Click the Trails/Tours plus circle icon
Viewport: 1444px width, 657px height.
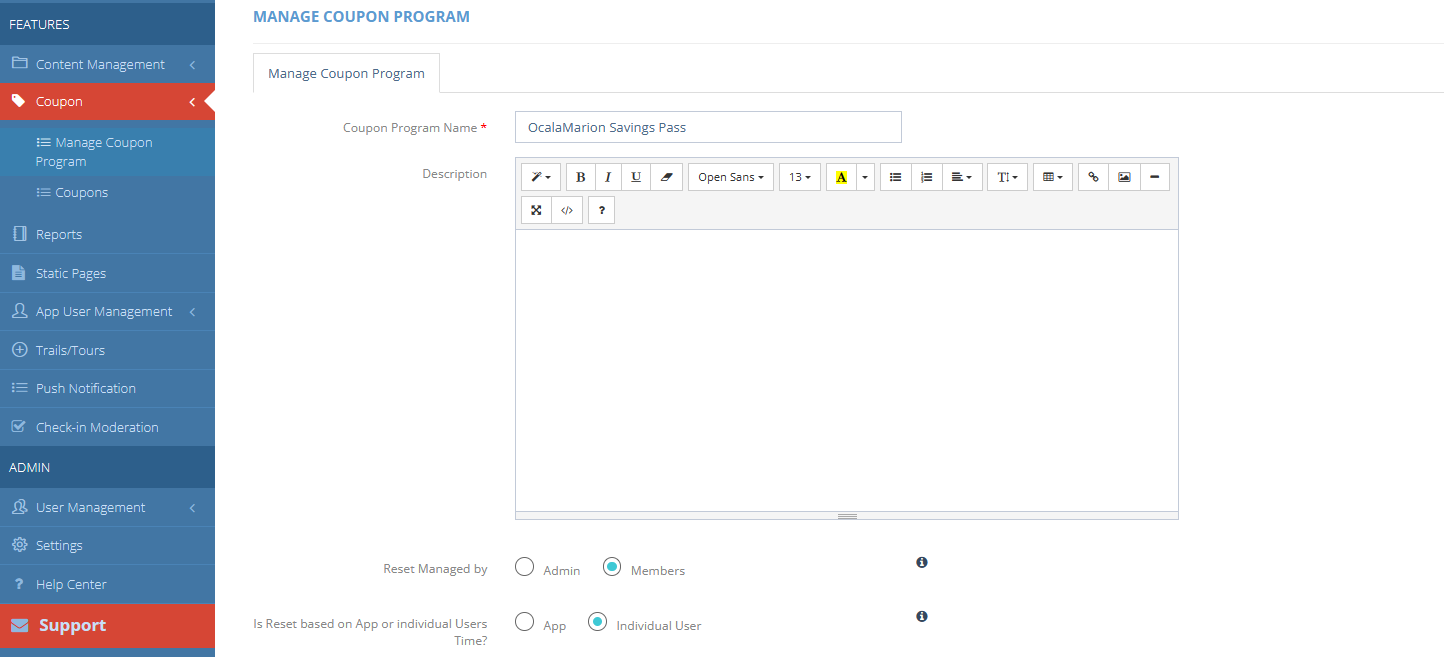(19, 350)
